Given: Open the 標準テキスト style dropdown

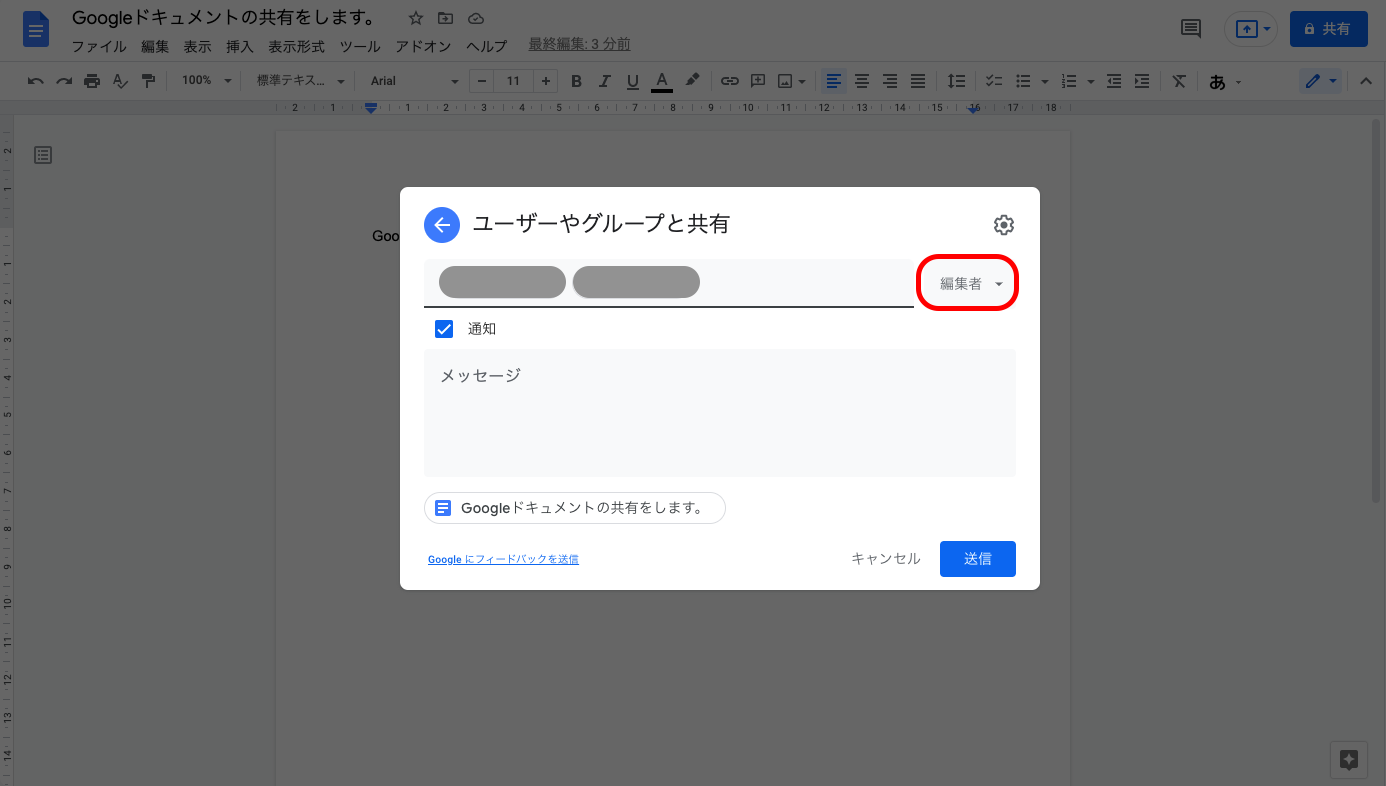Looking at the screenshot, I should pyautogui.click(x=300, y=81).
